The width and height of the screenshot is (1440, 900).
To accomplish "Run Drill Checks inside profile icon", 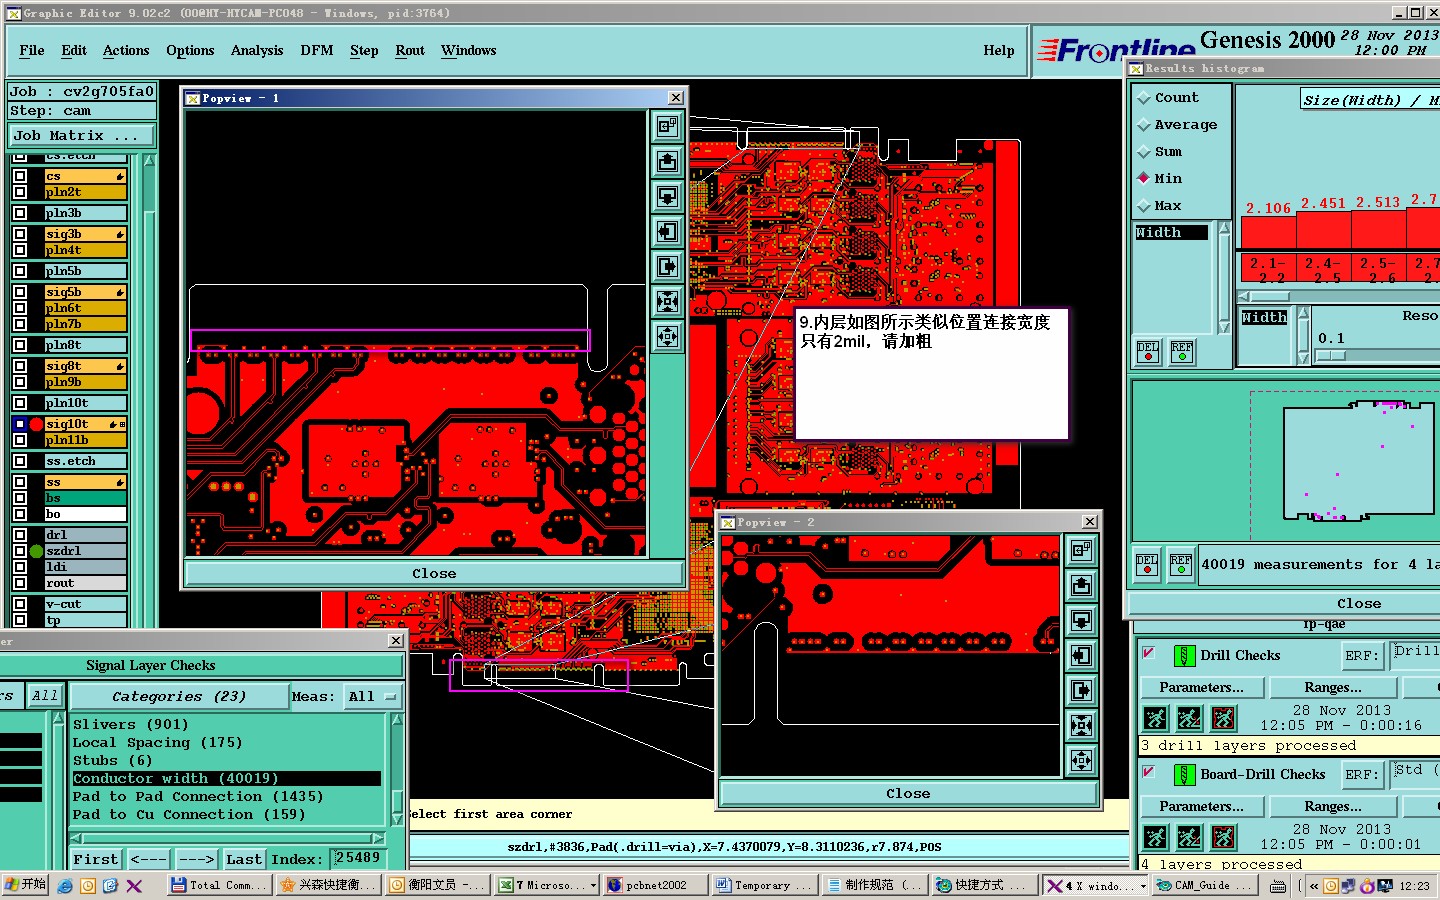I will coord(1223,718).
